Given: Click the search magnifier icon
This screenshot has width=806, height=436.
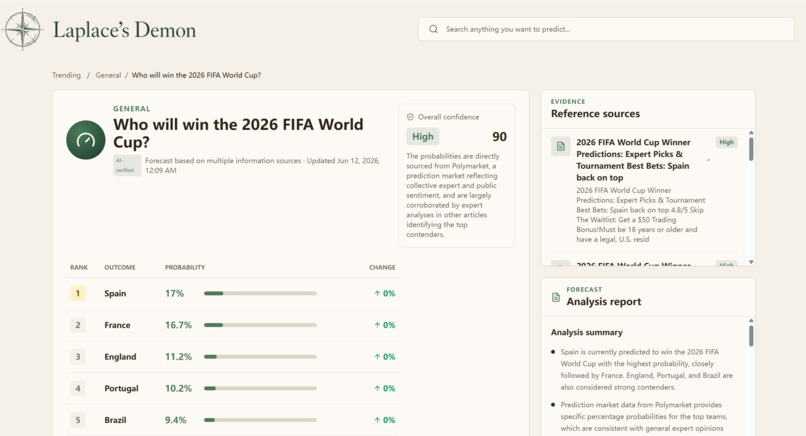Looking at the screenshot, I should (433, 29).
